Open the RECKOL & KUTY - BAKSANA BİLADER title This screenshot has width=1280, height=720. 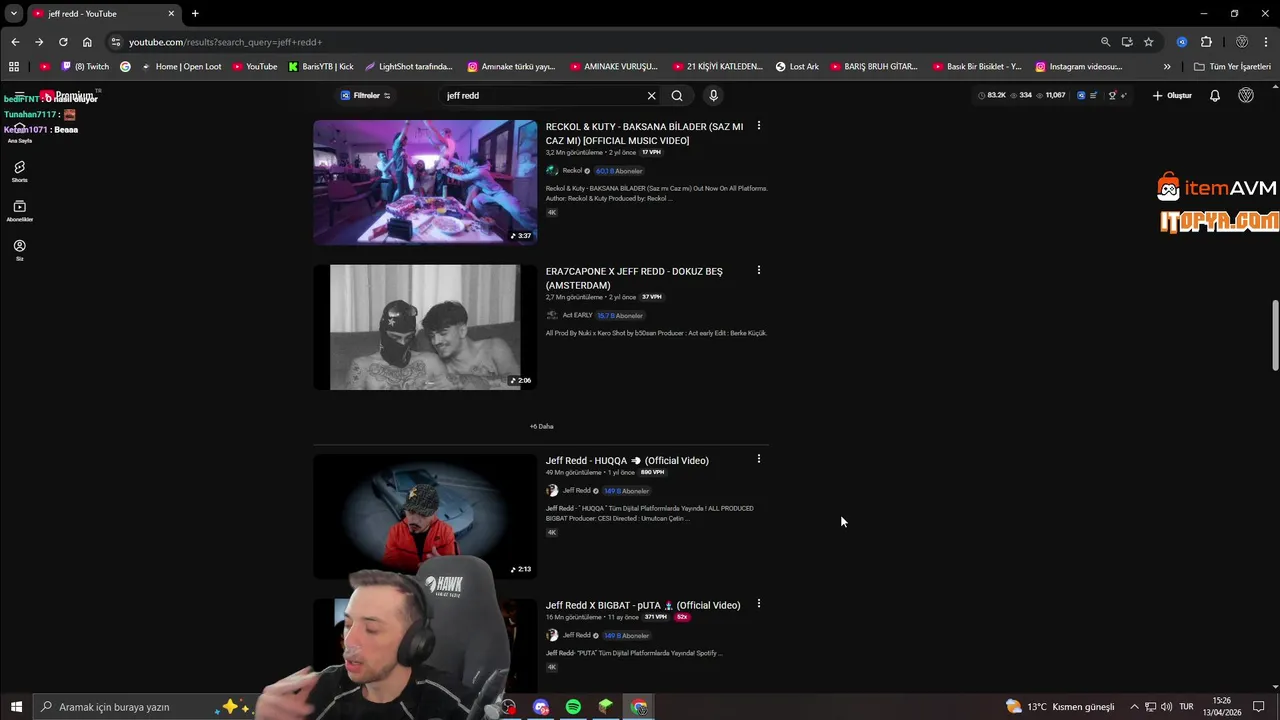[x=644, y=134]
